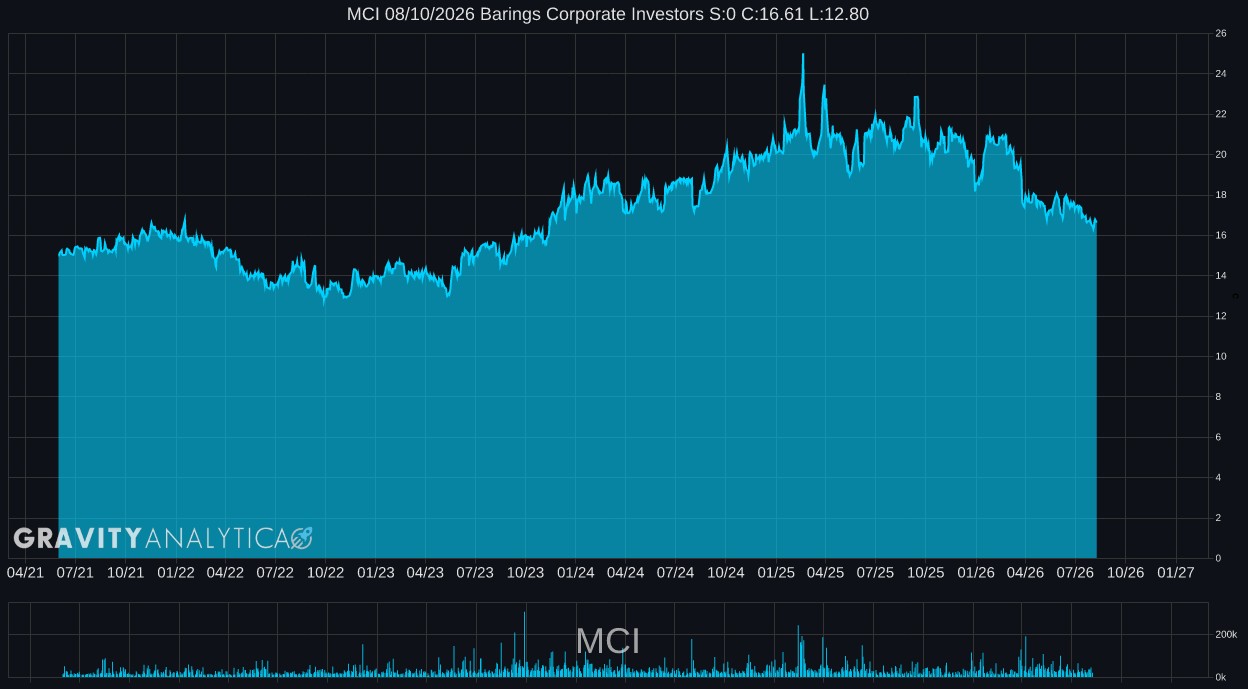The image size is (1248, 689).
Task: Click the 200k volume axis label
Action: [x=1226, y=635]
